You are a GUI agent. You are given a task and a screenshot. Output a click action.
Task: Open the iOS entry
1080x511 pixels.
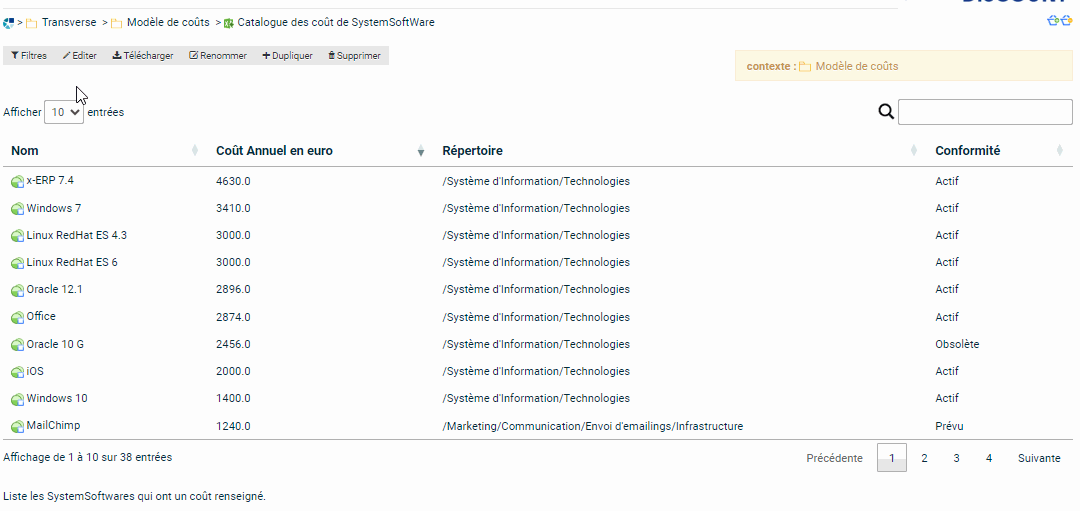click(35, 371)
